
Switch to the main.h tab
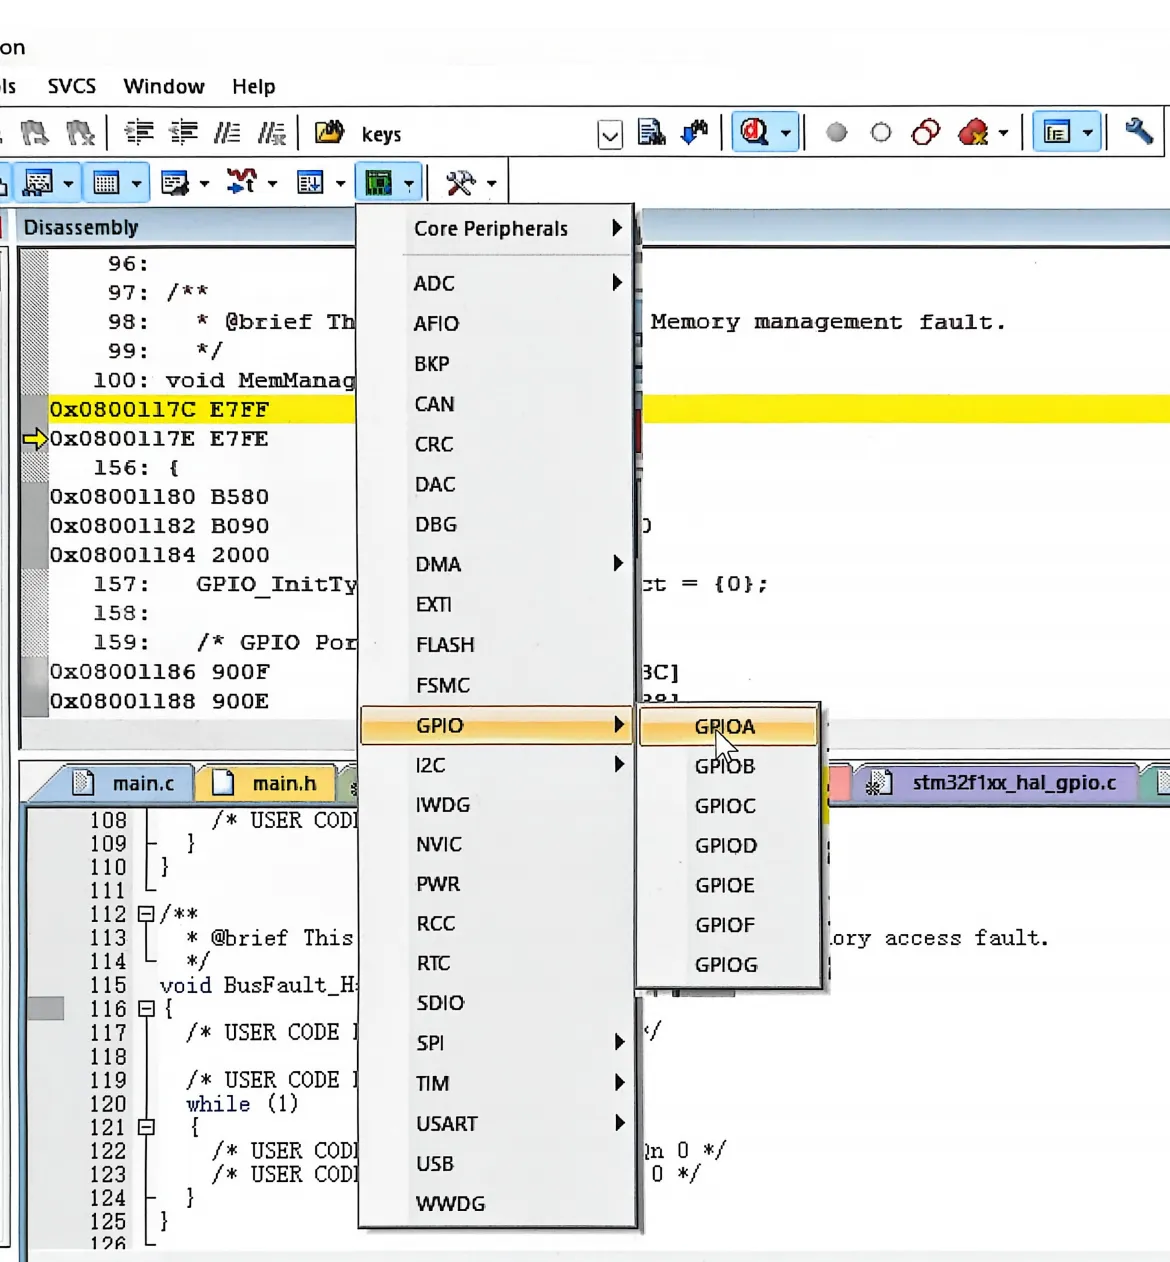pos(284,783)
